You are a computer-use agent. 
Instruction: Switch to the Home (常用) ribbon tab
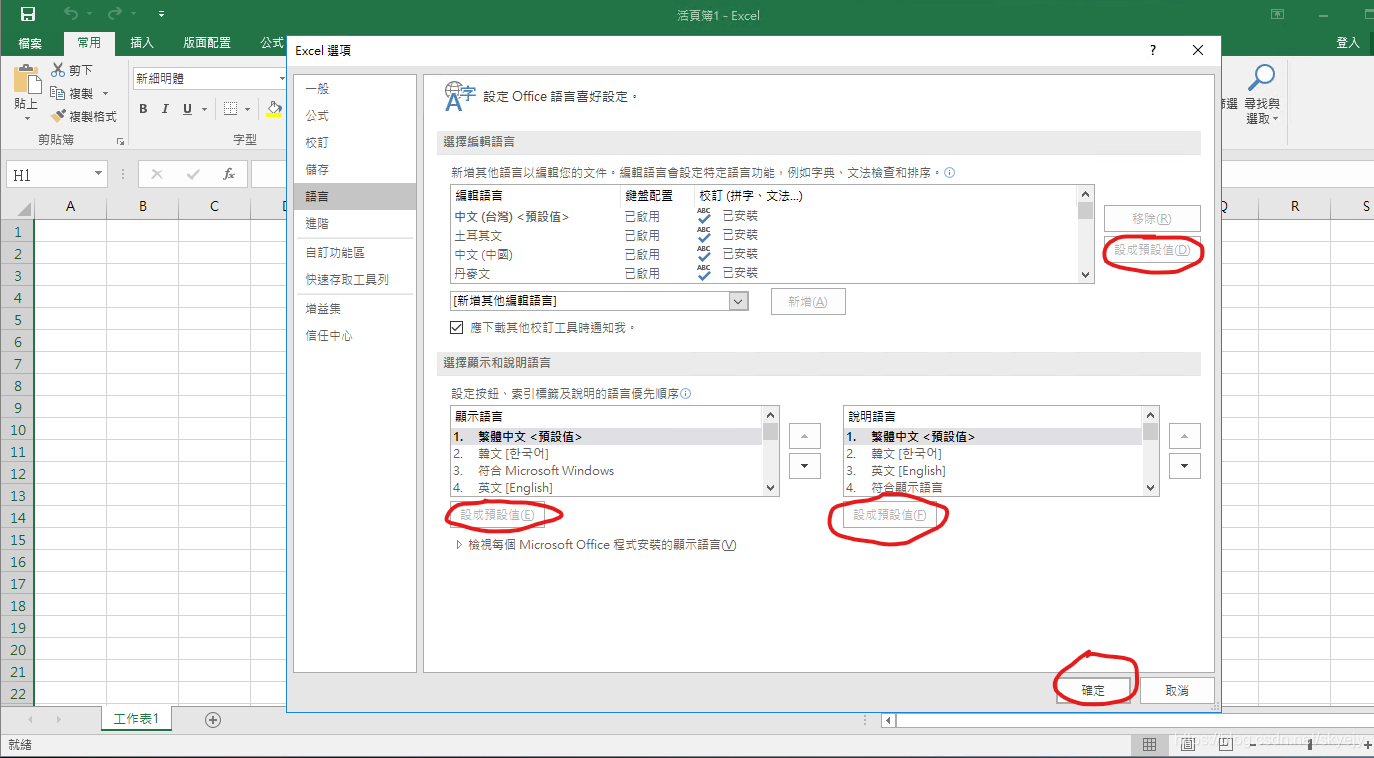[89, 43]
